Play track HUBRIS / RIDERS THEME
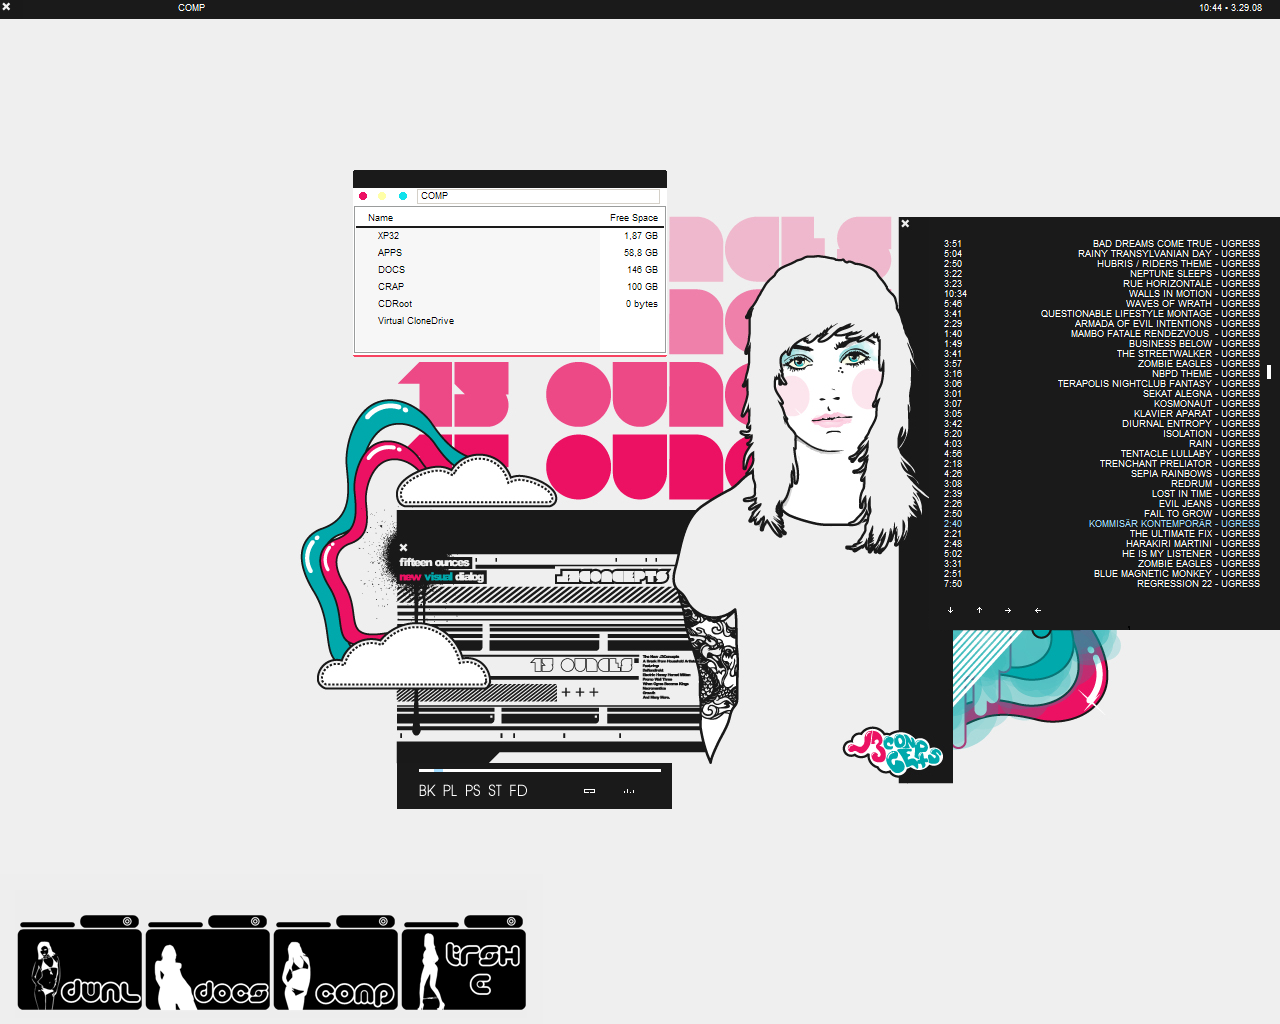This screenshot has height=1024, width=1280. 1178,264
